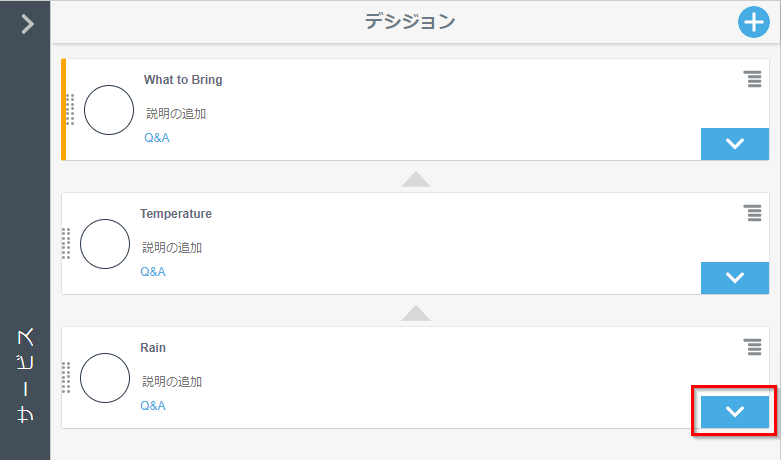
Task: Open the Q&A link under Rain
Action: pos(152,406)
